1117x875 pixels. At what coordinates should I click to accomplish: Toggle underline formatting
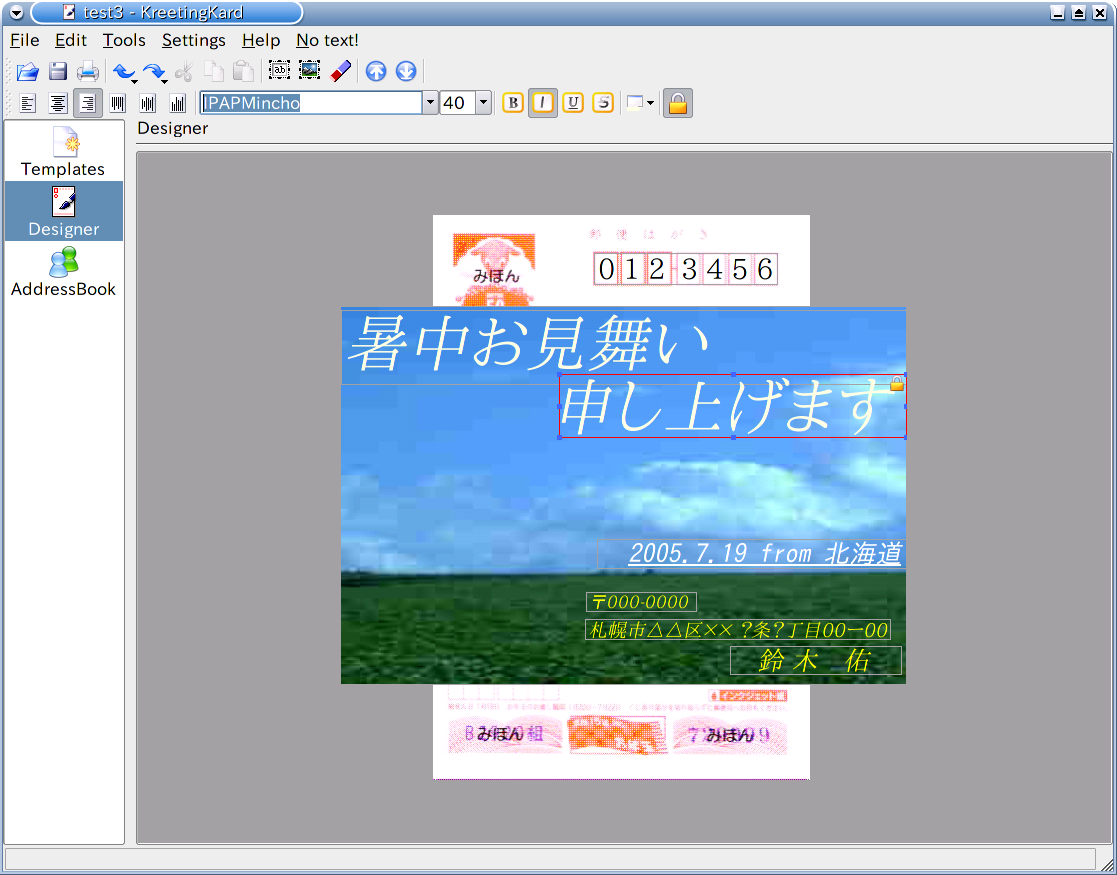click(x=573, y=103)
